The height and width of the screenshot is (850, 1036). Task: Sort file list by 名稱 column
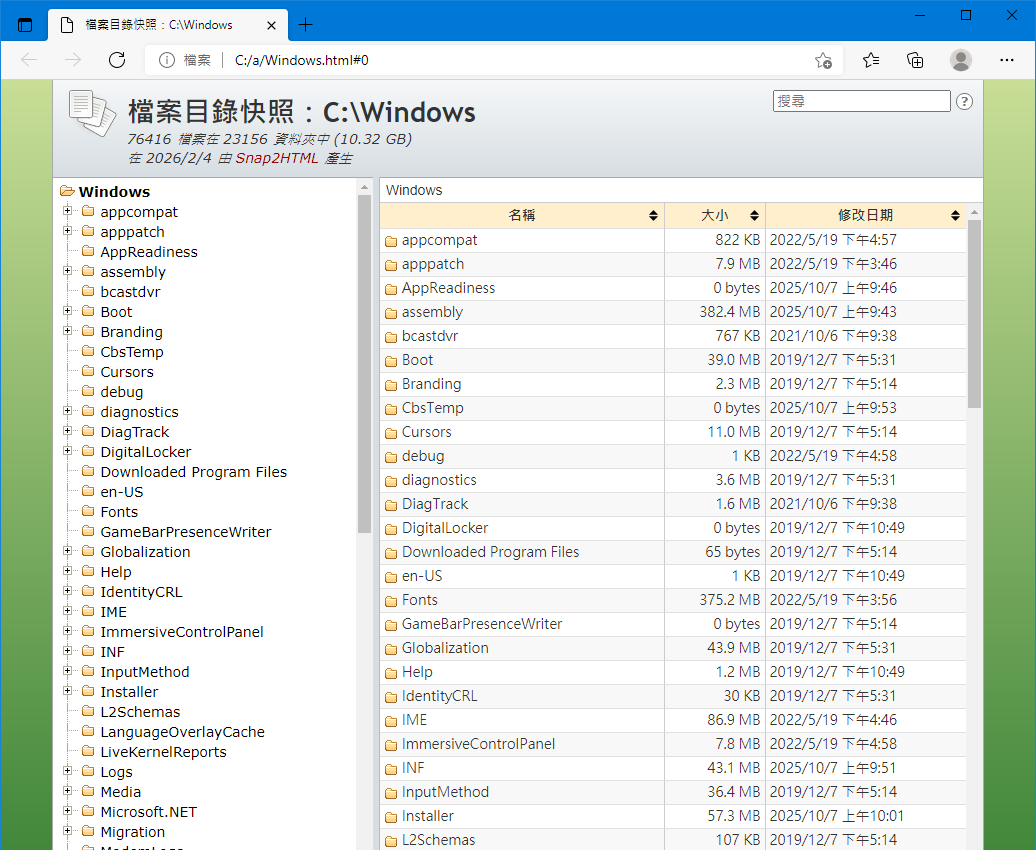(522, 215)
